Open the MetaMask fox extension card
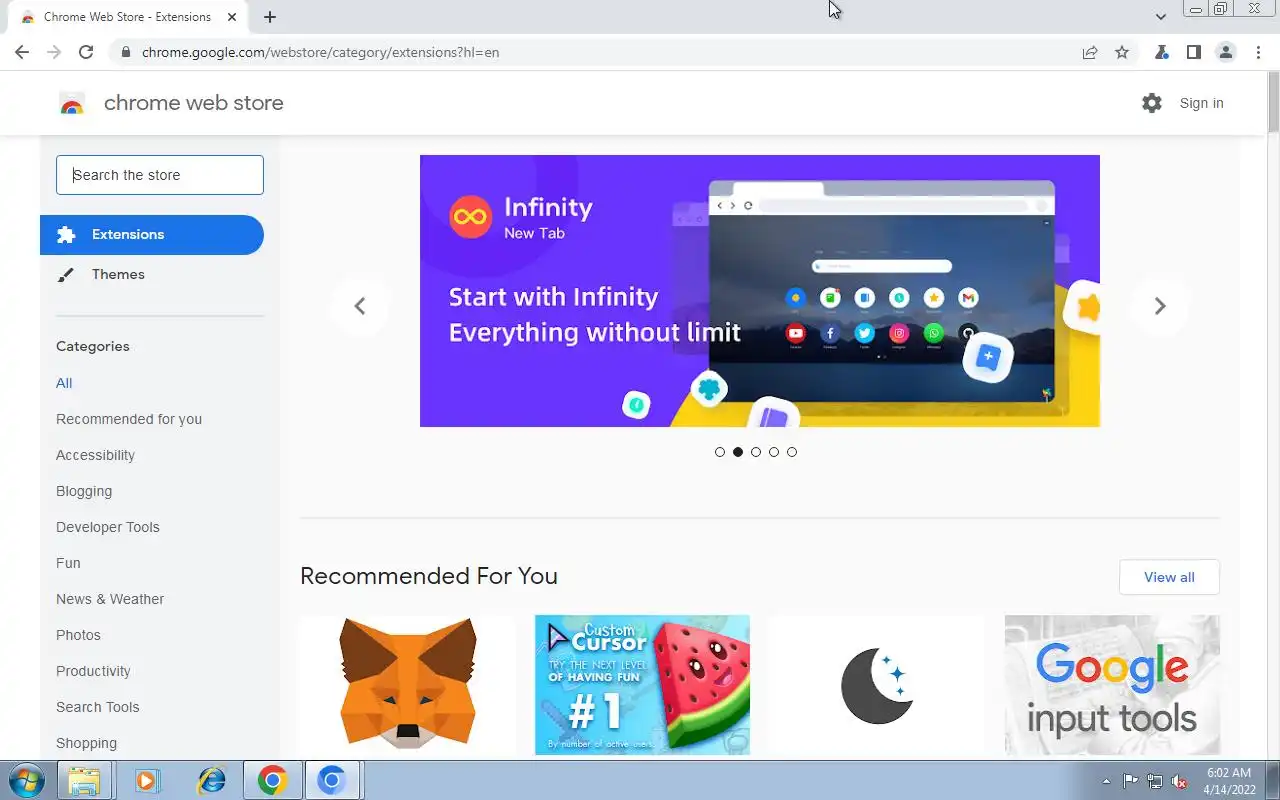This screenshot has width=1280, height=800. point(408,685)
